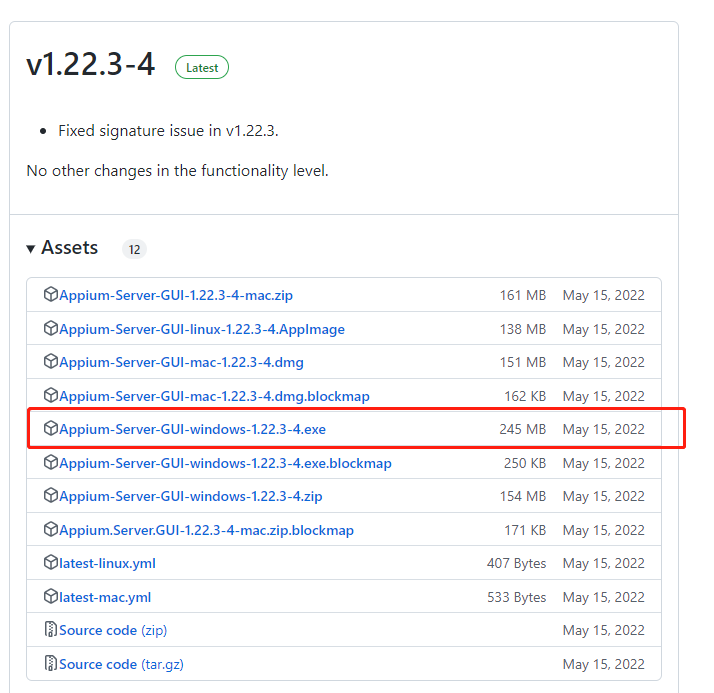
Task: Select the 151 MB size text
Action: 523,362
